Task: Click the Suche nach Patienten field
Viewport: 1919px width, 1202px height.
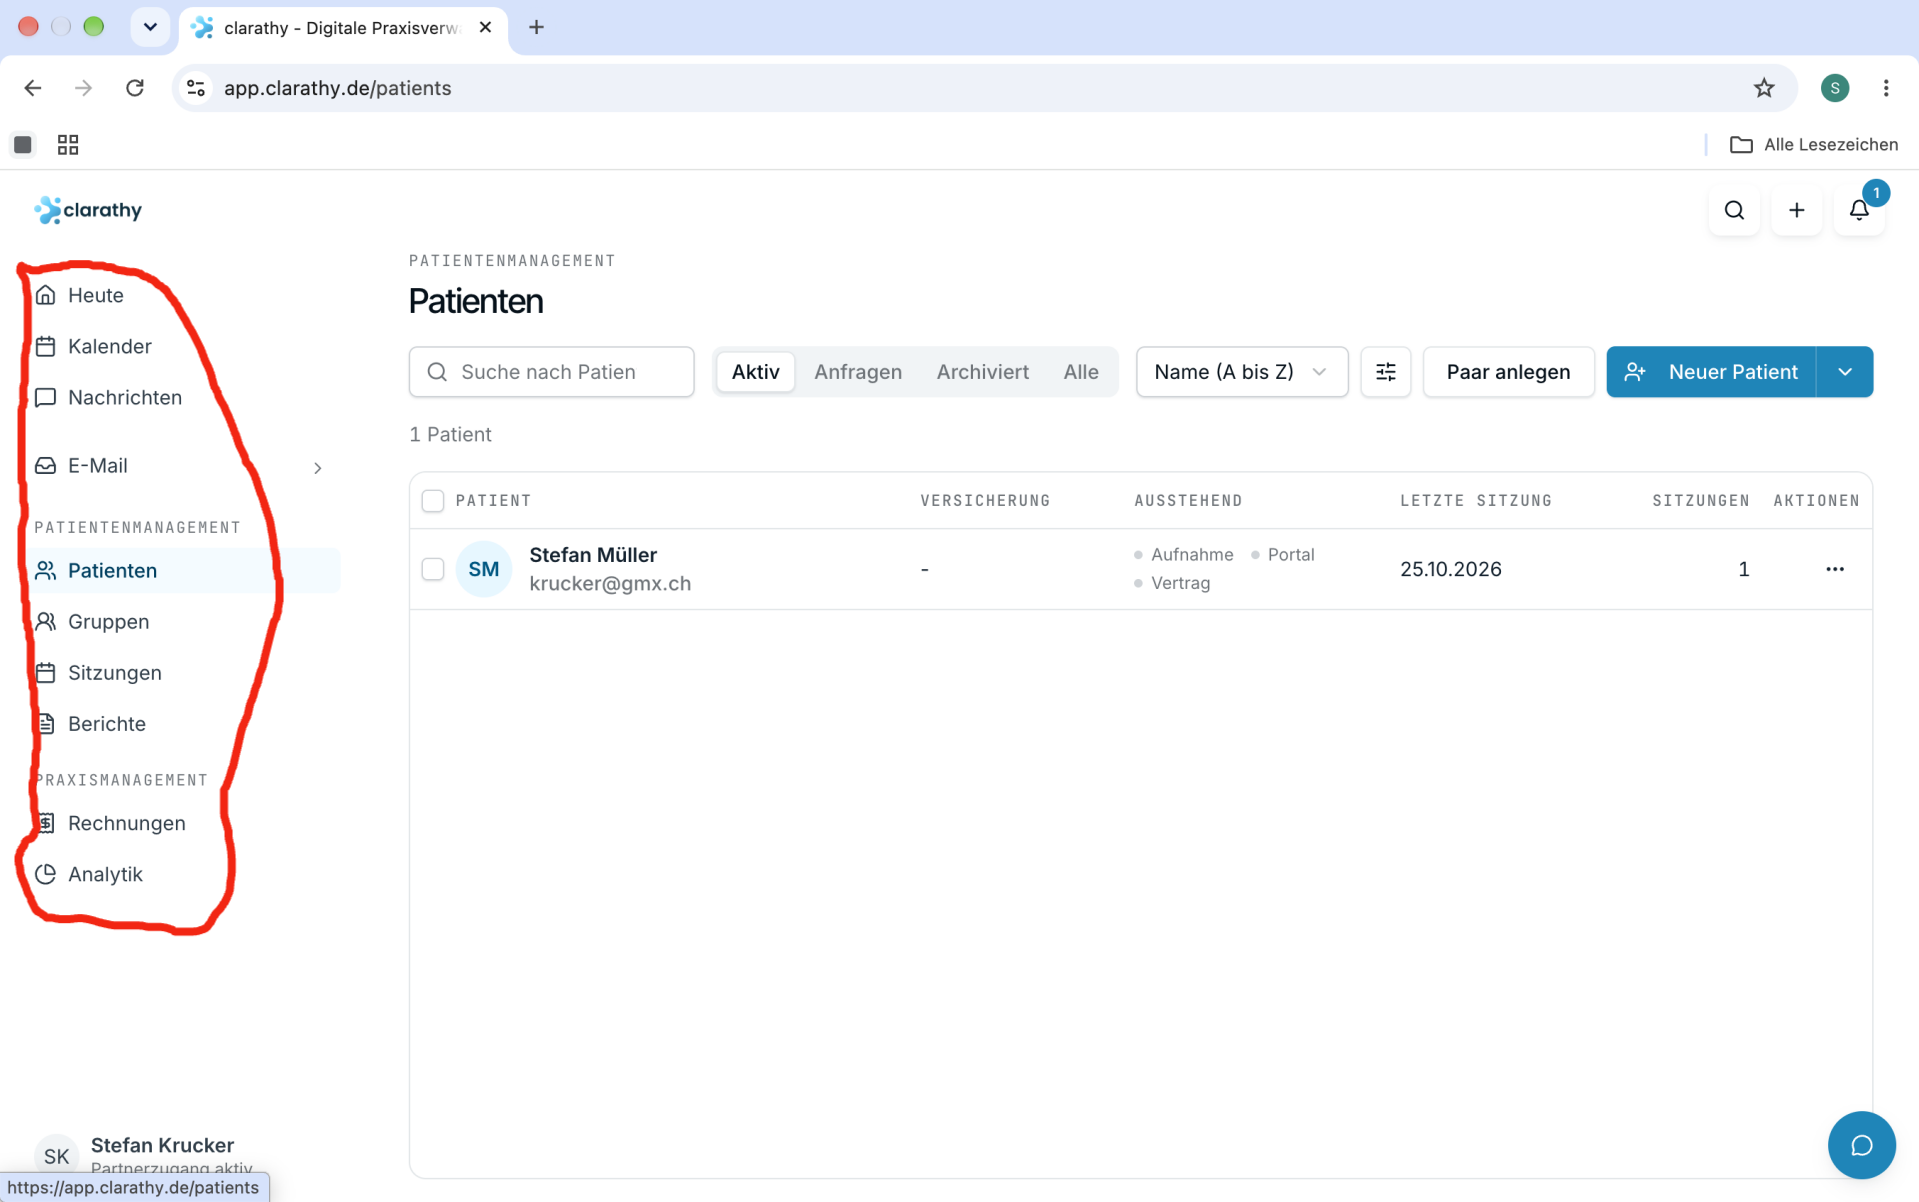Action: pyautogui.click(x=551, y=372)
